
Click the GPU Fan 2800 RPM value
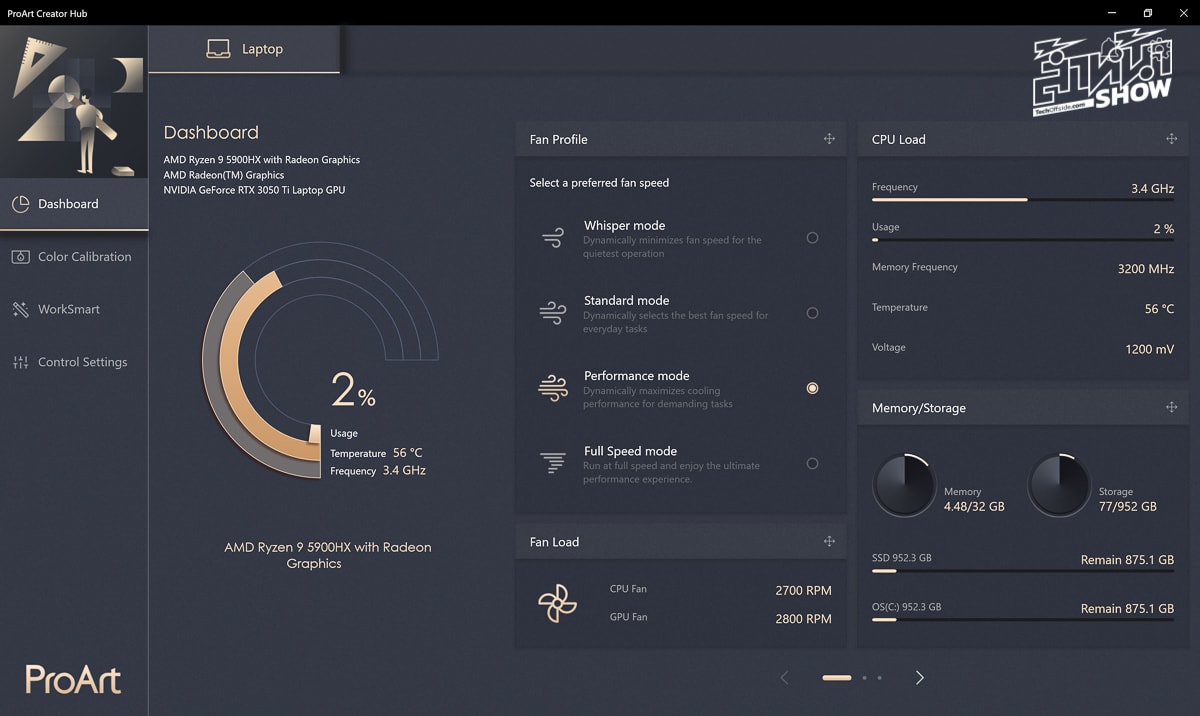click(803, 619)
